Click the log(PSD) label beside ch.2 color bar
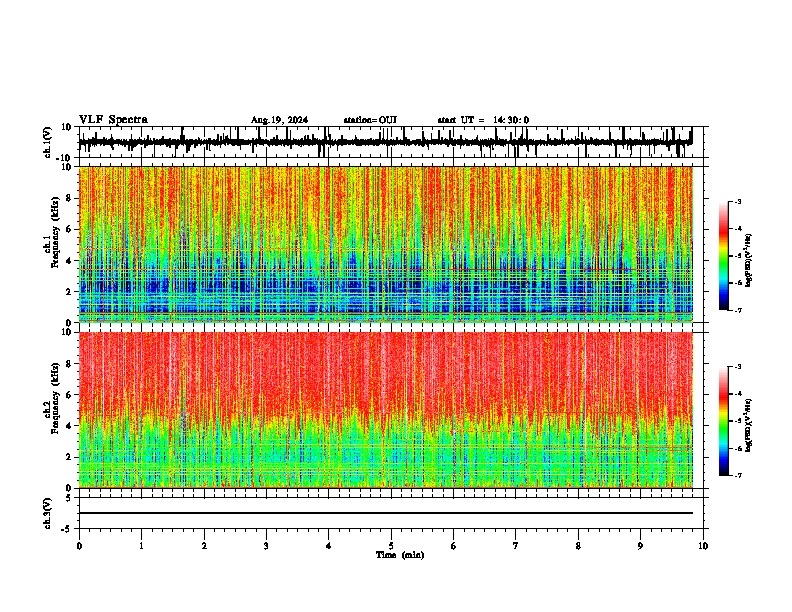The width and height of the screenshot is (792, 612). 749,425
